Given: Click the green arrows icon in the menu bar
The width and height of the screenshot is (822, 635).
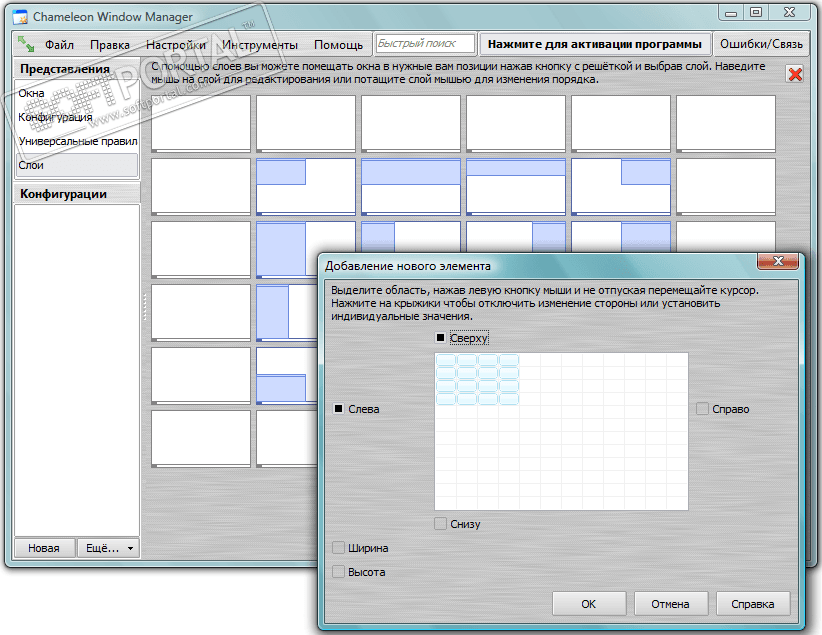Looking at the screenshot, I should [x=26, y=44].
